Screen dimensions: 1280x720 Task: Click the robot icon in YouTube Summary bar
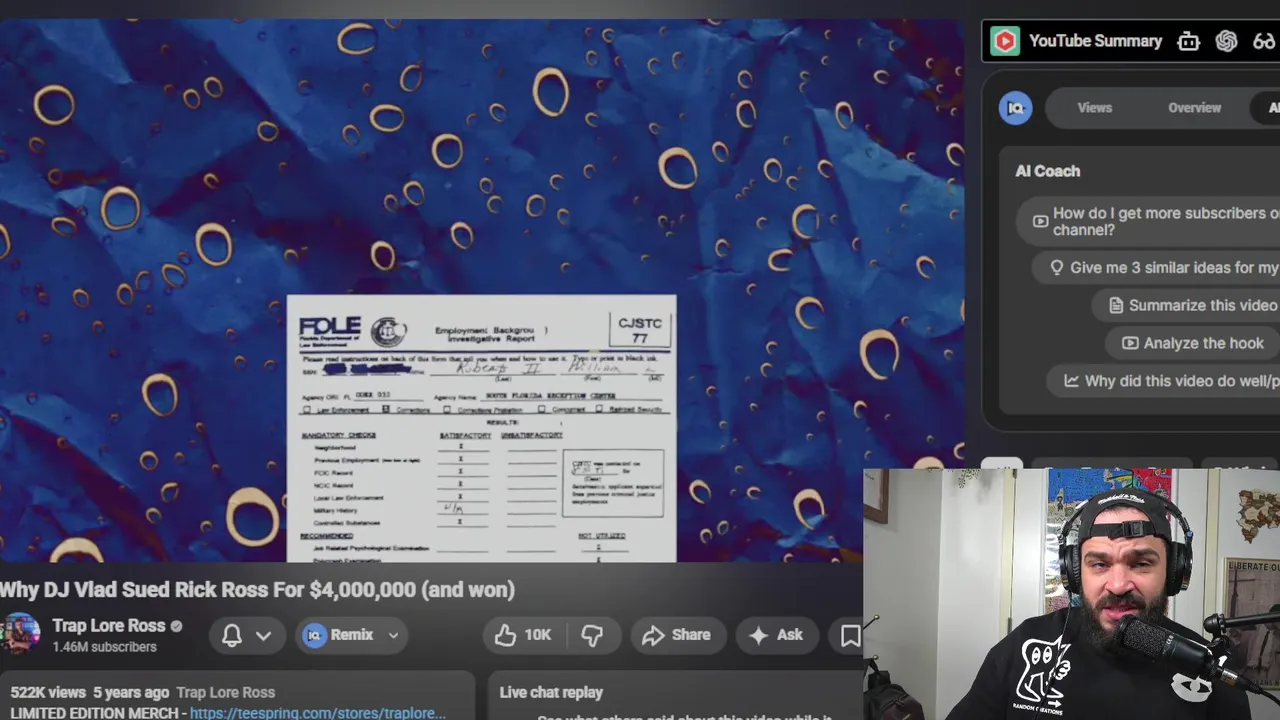point(1188,41)
